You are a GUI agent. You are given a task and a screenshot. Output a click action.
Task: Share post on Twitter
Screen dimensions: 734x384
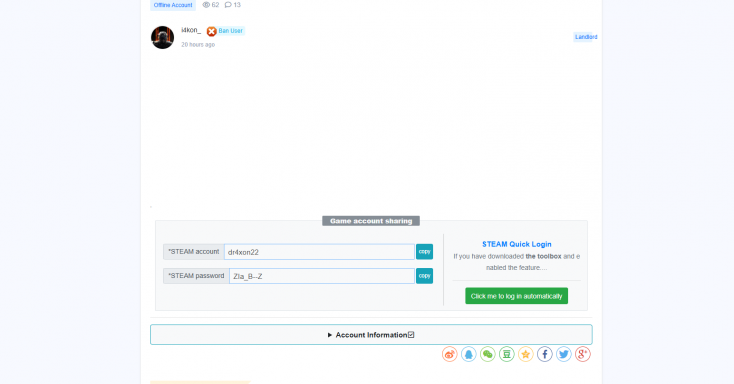(x=564, y=354)
